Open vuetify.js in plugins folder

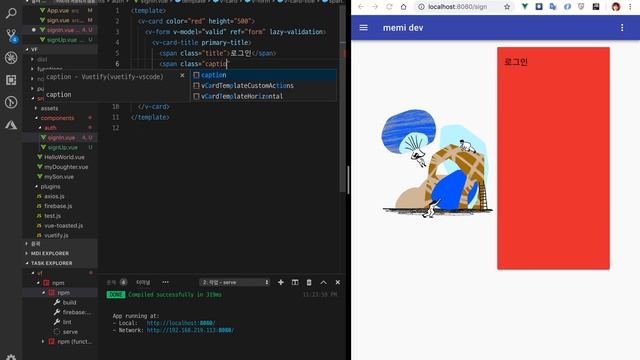[x=56, y=236]
